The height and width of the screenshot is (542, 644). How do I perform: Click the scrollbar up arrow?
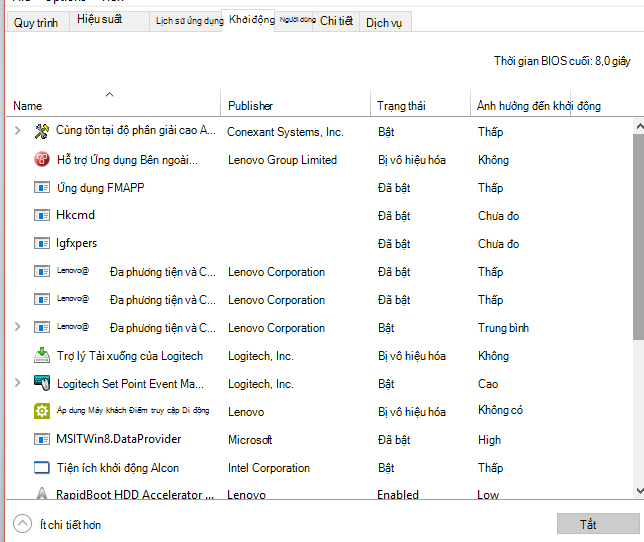639,126
